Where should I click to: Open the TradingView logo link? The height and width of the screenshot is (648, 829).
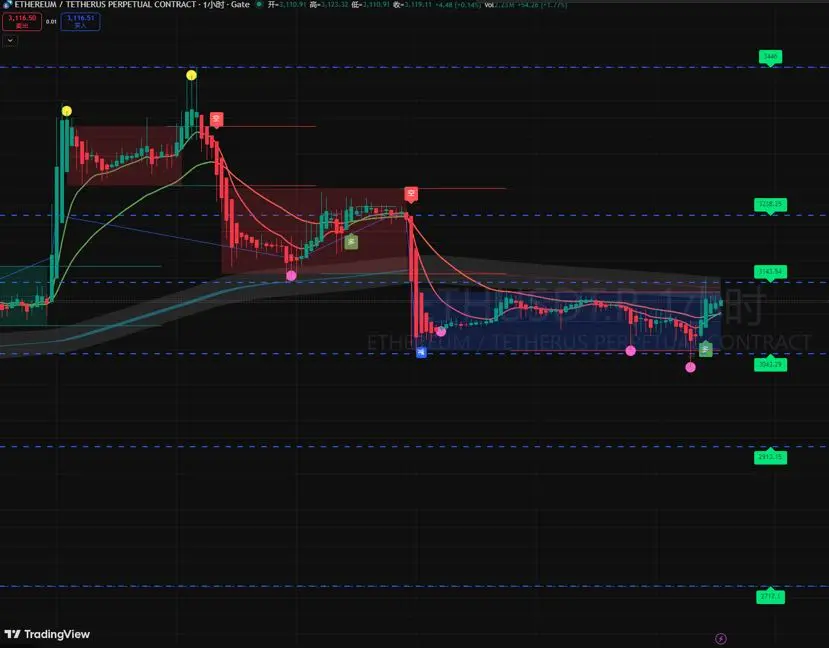click(x=47, y=634)
